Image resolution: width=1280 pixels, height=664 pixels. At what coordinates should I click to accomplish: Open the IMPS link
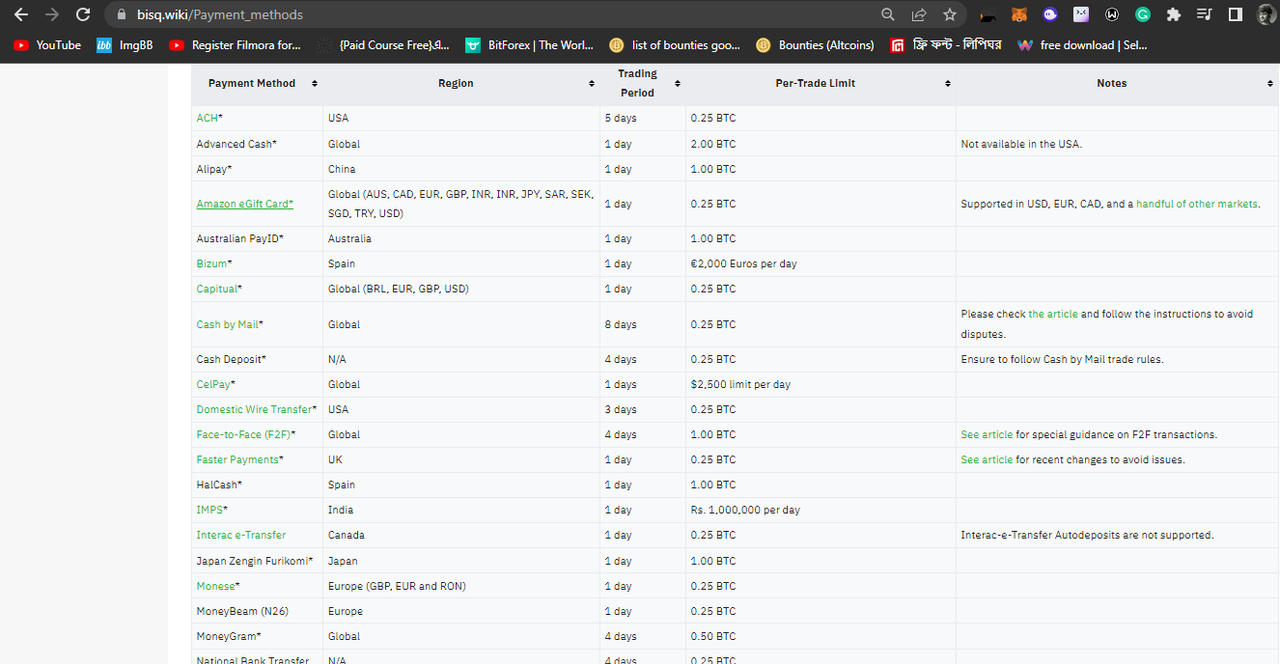(209, 510)
